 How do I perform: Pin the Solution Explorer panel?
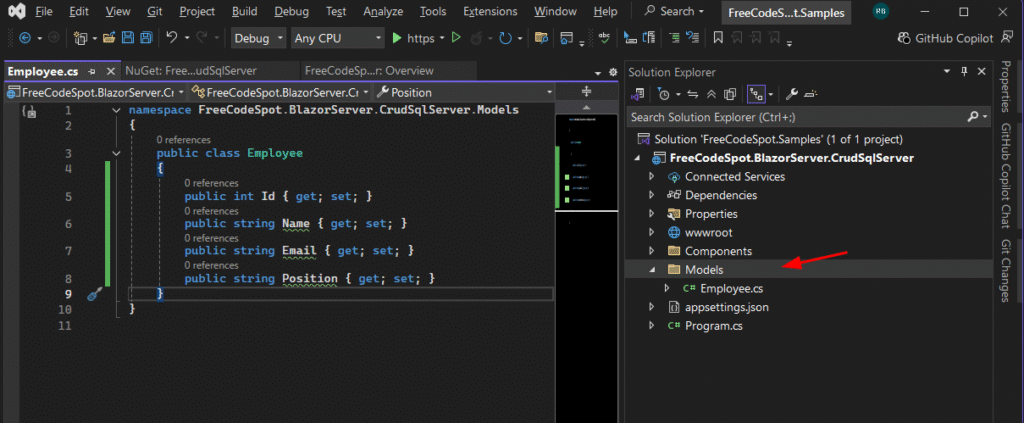pyautogui.click(x=964, y=72)
